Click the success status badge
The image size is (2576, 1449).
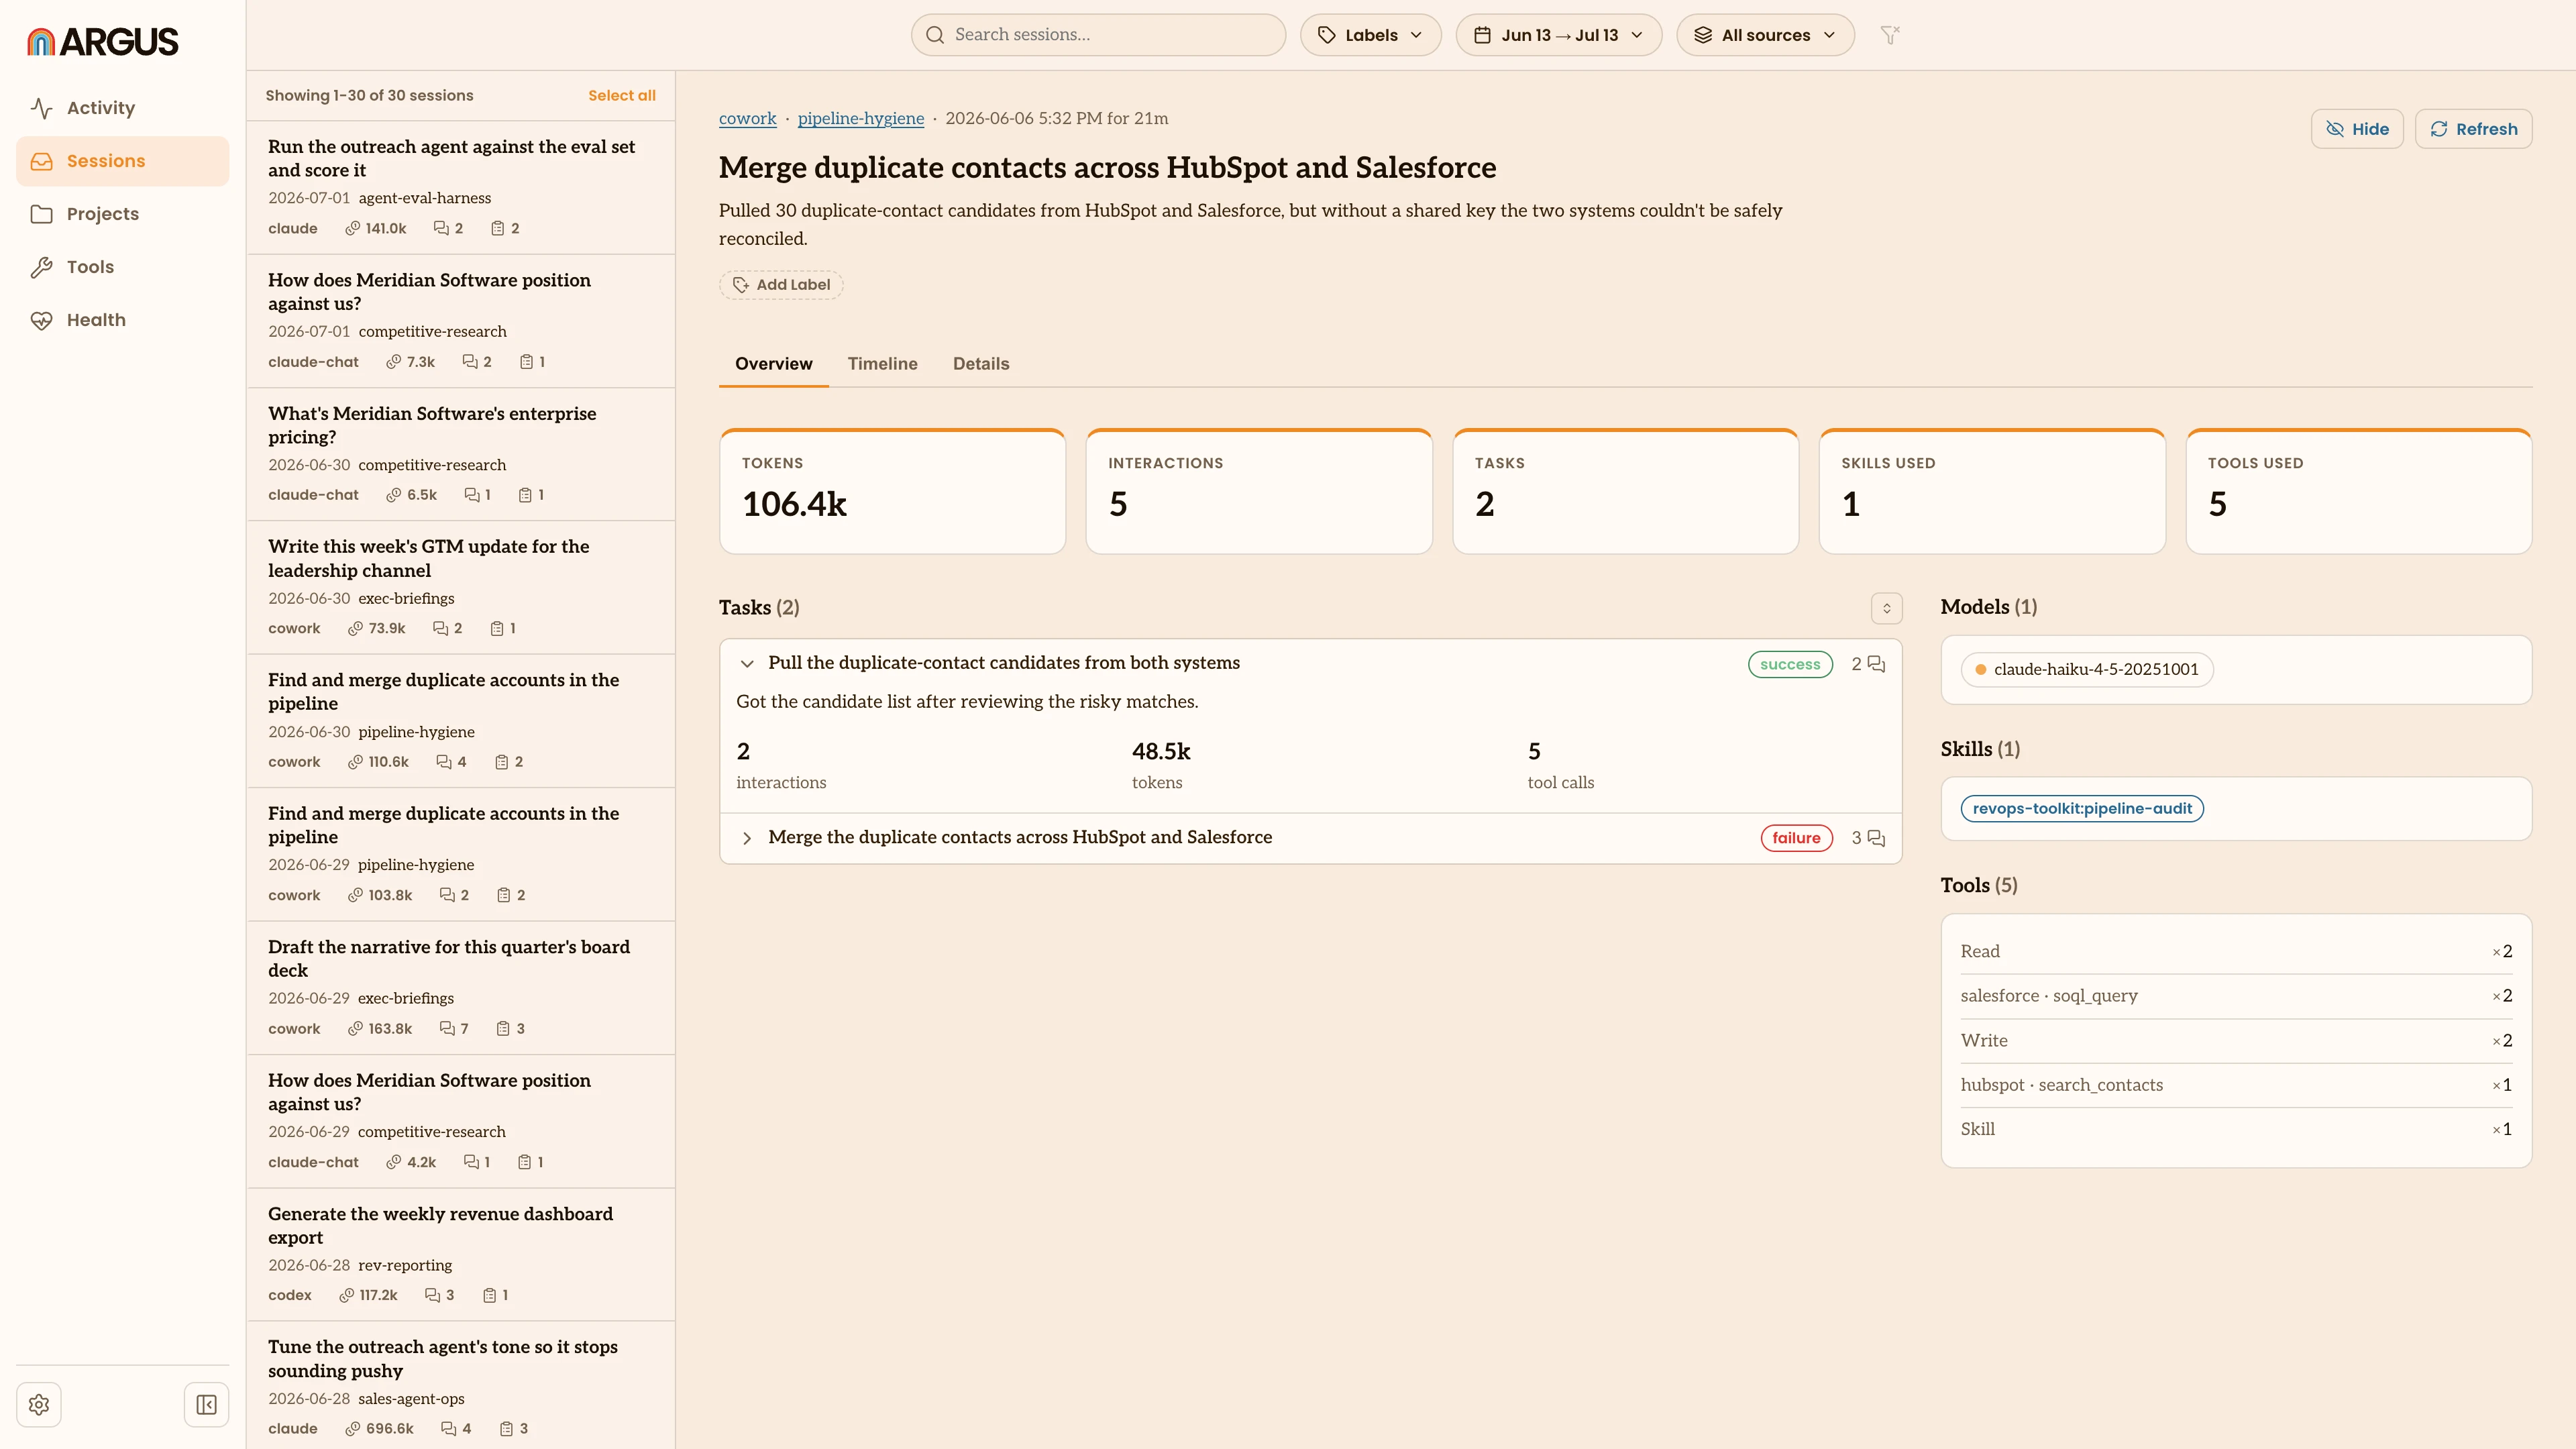[x=1790, y=665]
